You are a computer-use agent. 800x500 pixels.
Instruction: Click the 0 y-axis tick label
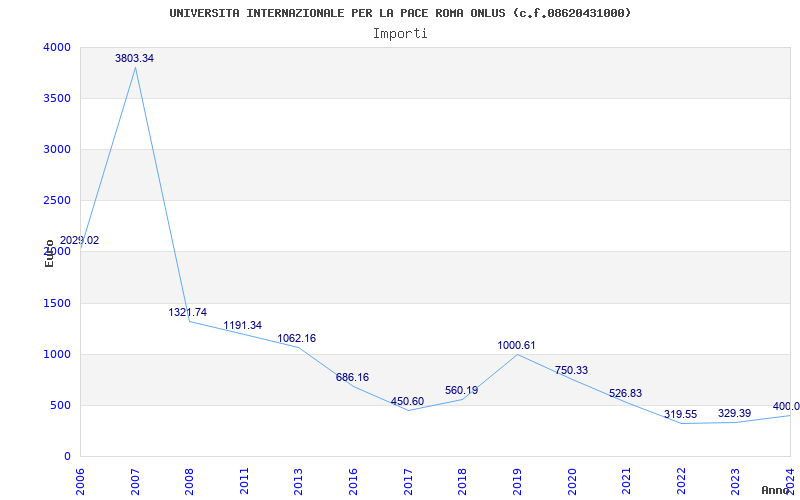pos(67,457)
